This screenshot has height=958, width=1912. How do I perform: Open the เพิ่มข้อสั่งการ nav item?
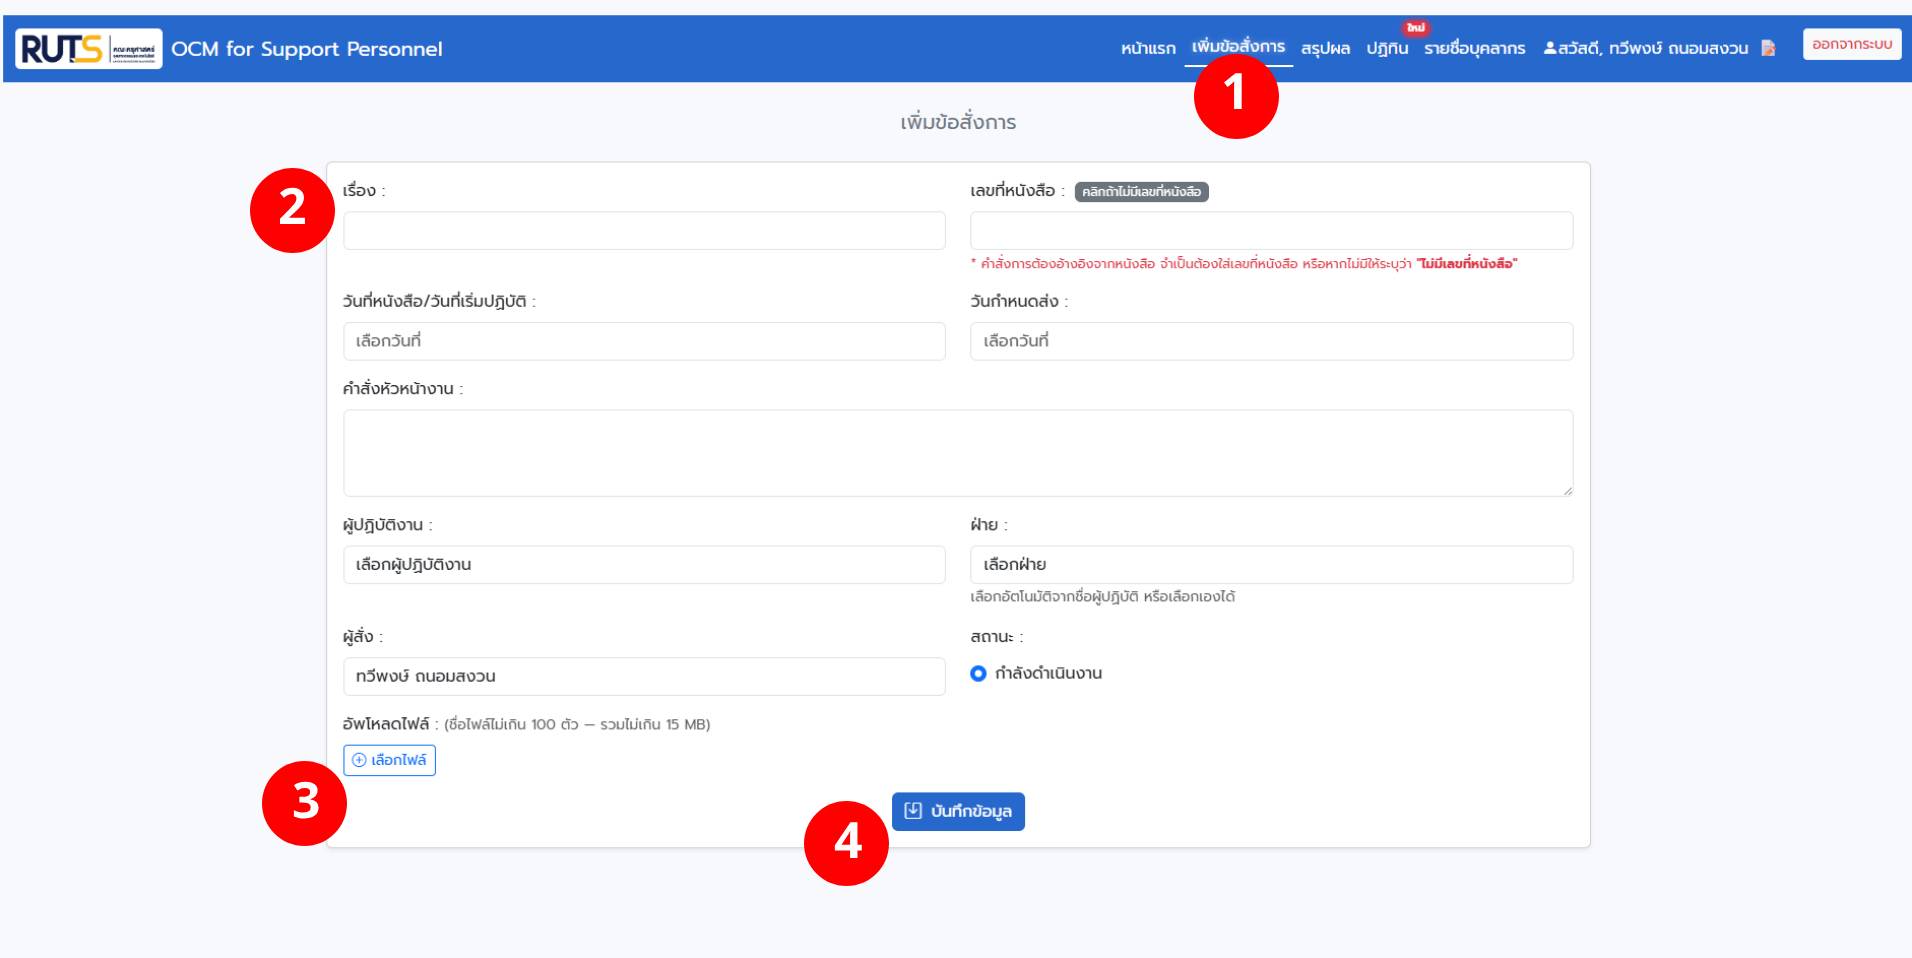1238,47
